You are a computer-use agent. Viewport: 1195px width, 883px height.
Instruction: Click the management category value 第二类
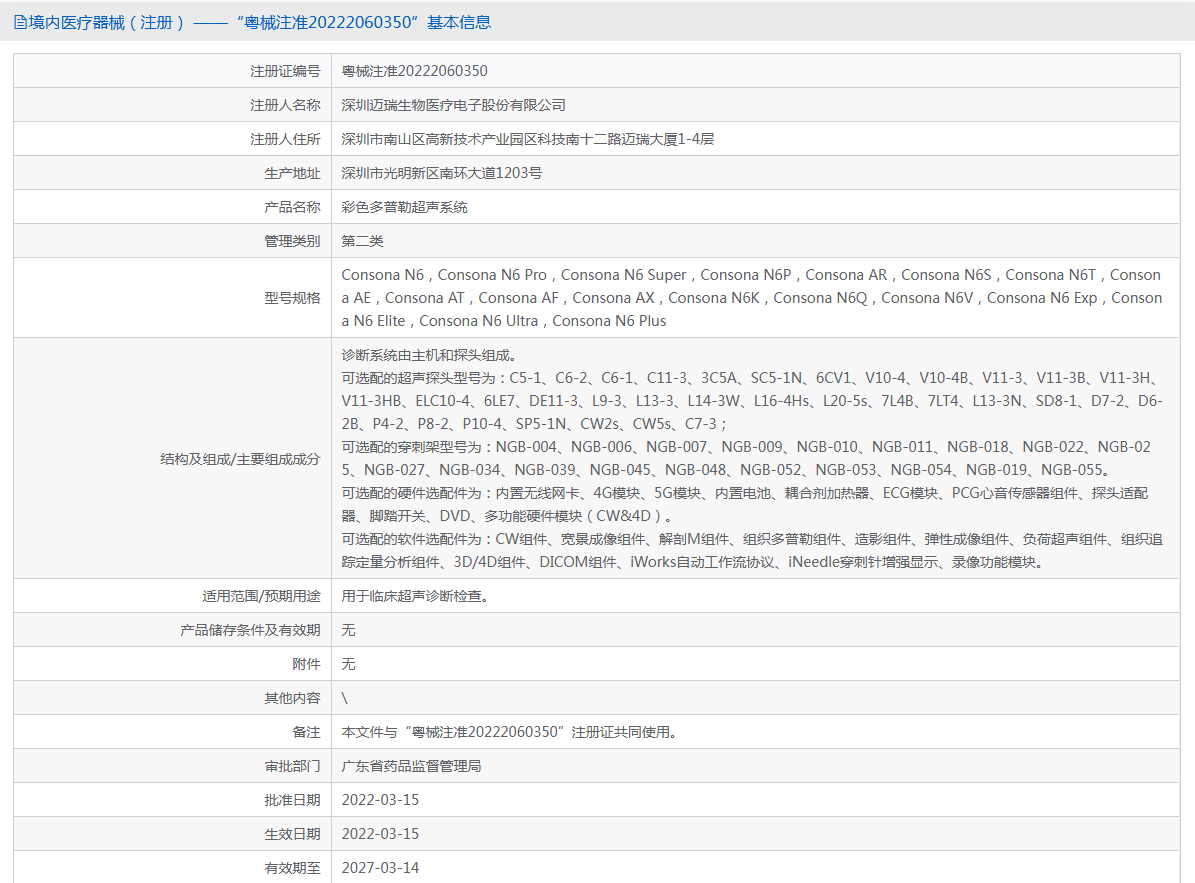click(362, 241)
